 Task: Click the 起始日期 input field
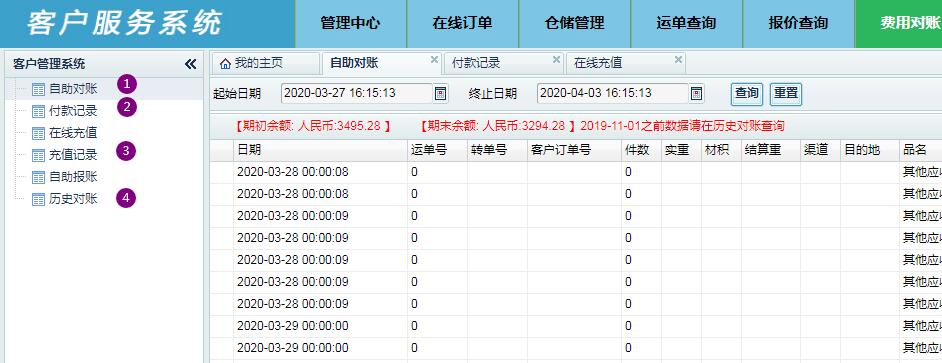357,94
